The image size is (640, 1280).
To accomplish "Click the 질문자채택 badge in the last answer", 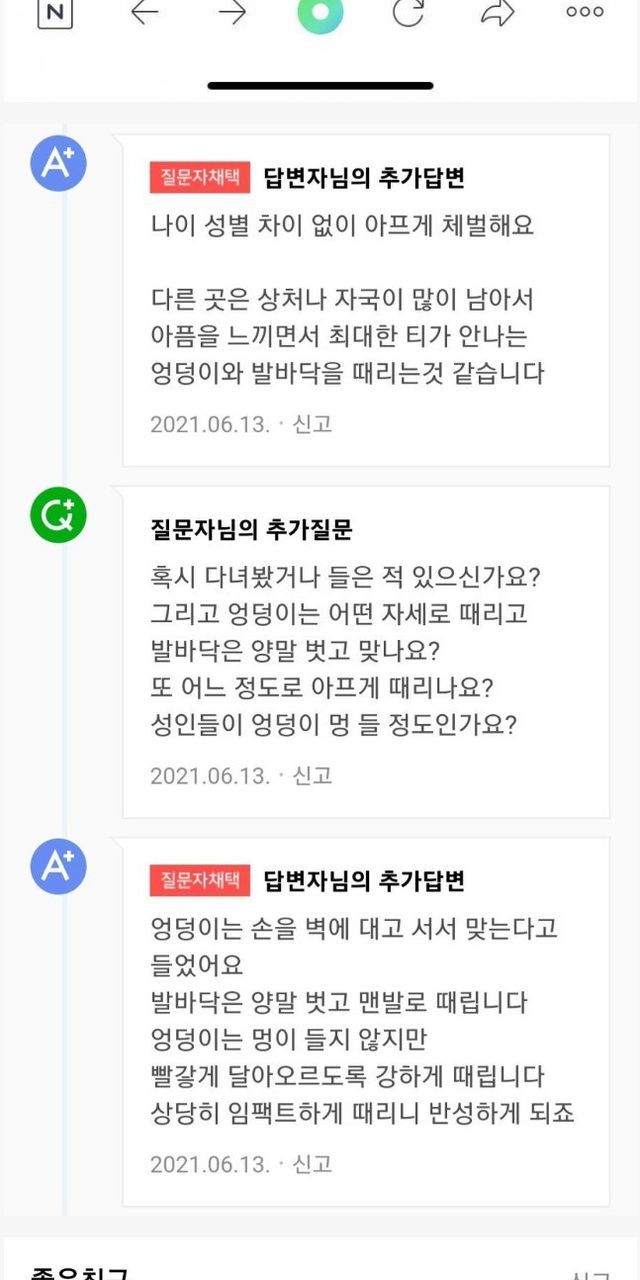I will click(200, 881).
